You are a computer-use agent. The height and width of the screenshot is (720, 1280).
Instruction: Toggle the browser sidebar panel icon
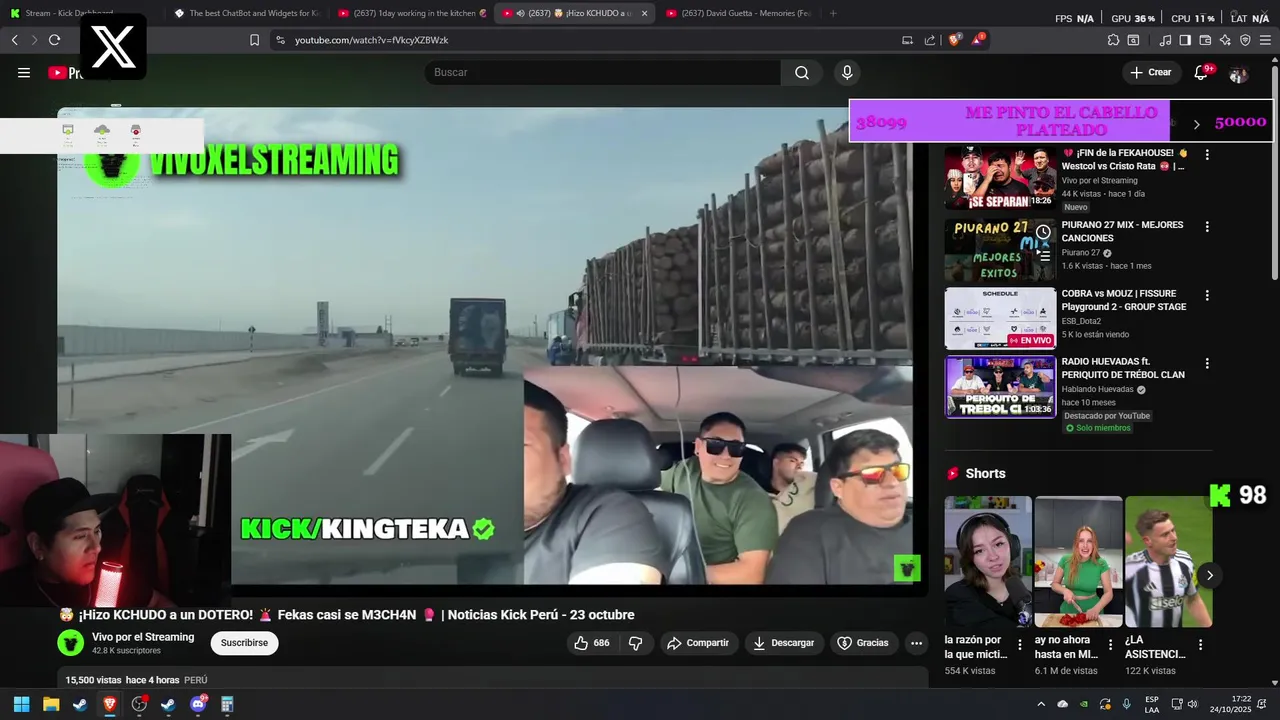coord(1185,40)
